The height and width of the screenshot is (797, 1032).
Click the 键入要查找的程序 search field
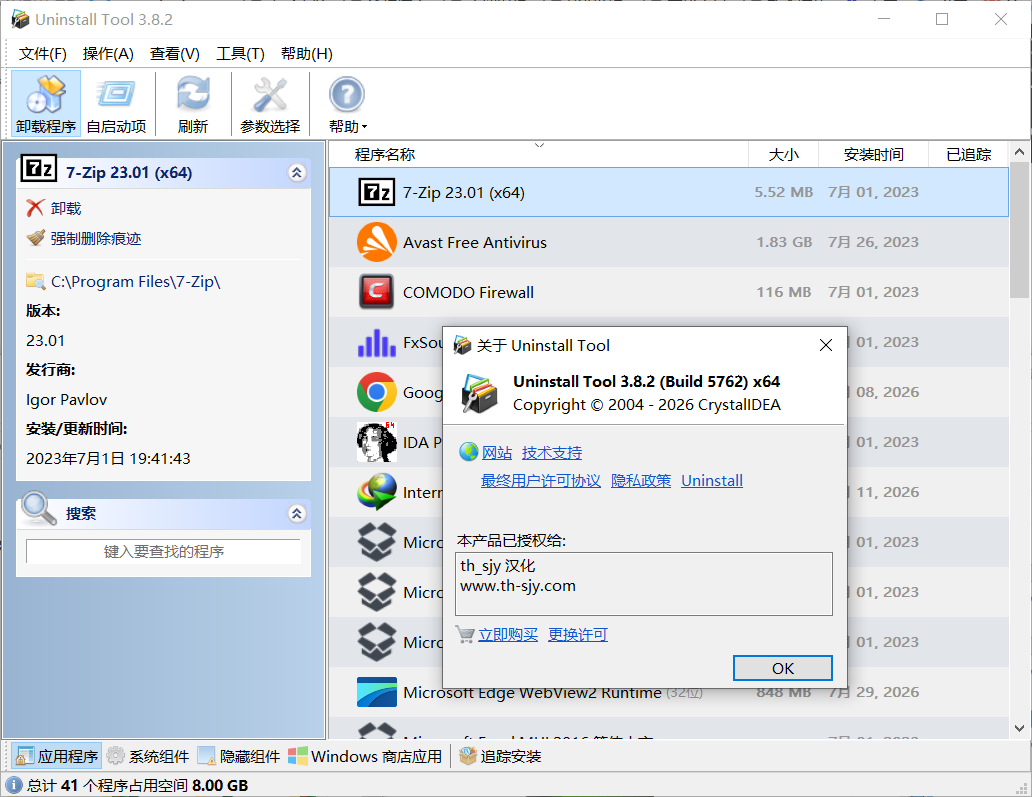tap(163, 552)
